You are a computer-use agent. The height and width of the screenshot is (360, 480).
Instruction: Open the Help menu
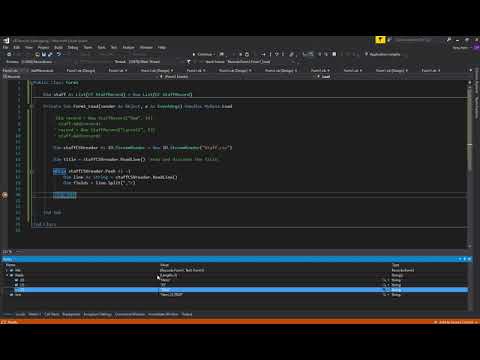pos(162,47)
